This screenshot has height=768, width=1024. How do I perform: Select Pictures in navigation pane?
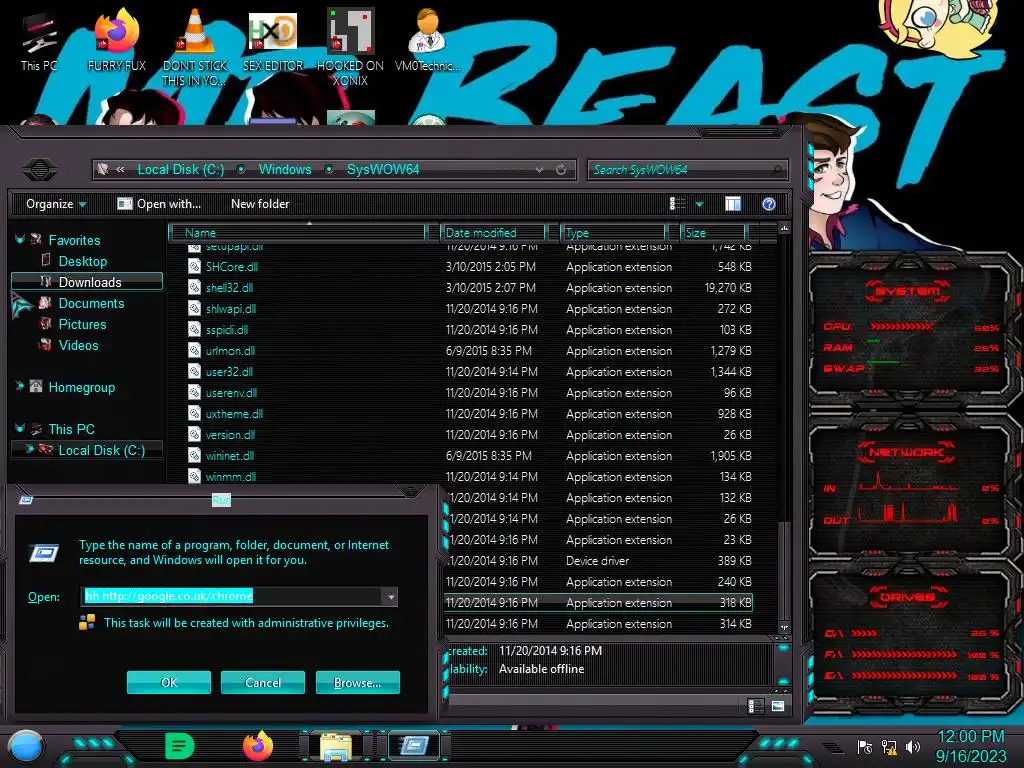click(x=82, y=324)
